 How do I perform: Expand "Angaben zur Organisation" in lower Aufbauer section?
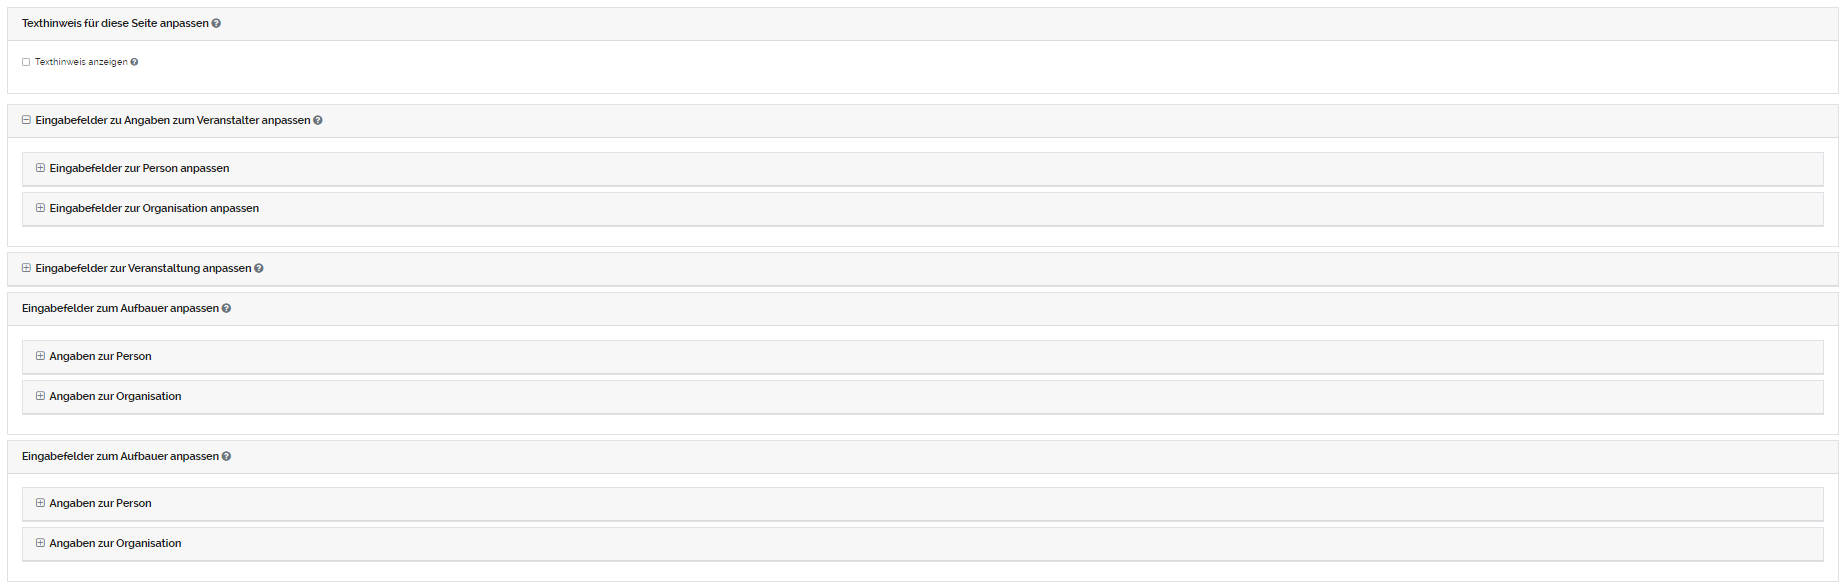click(x=40, y=543)
